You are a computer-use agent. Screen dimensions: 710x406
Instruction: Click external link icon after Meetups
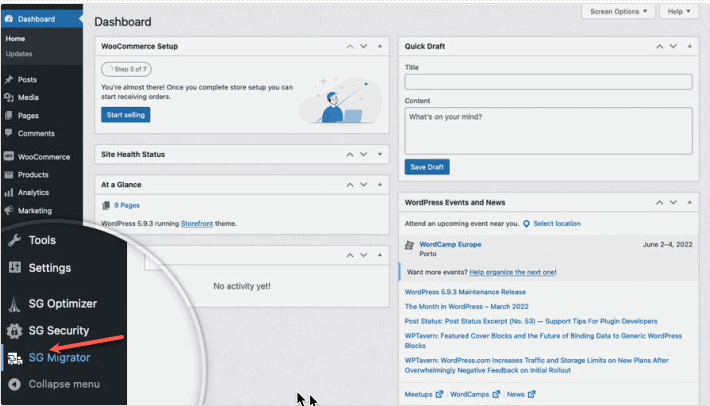[x=439, y=394]
